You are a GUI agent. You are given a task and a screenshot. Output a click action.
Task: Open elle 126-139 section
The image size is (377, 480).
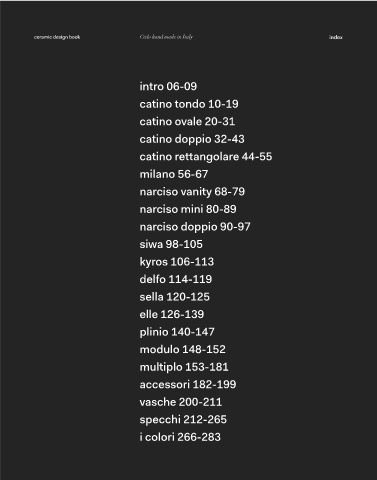coord(172,314)
